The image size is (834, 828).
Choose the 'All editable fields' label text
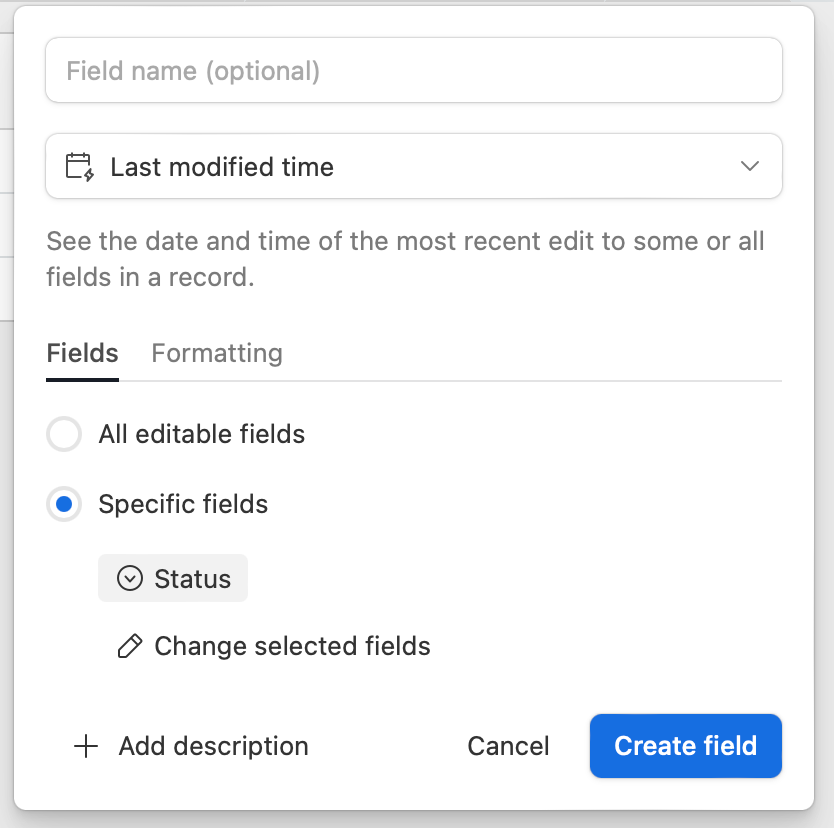pos(202,434)
